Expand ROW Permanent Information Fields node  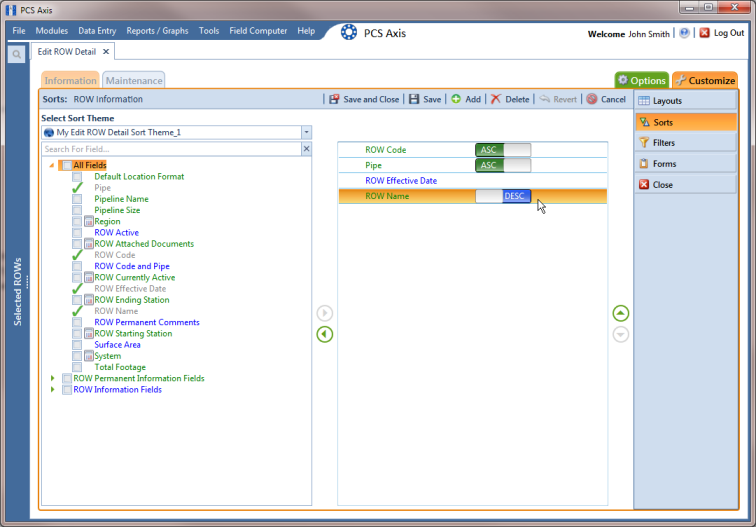click(53, 378)
